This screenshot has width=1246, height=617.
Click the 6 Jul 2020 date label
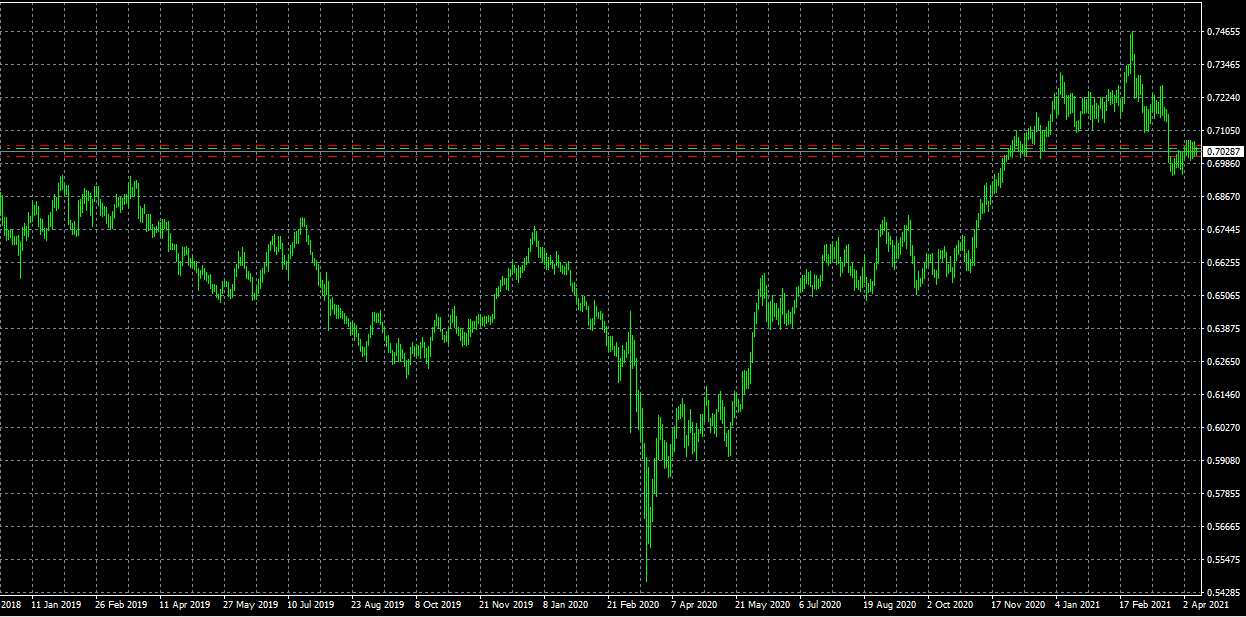pyautogui.click(x=820, y=605)
